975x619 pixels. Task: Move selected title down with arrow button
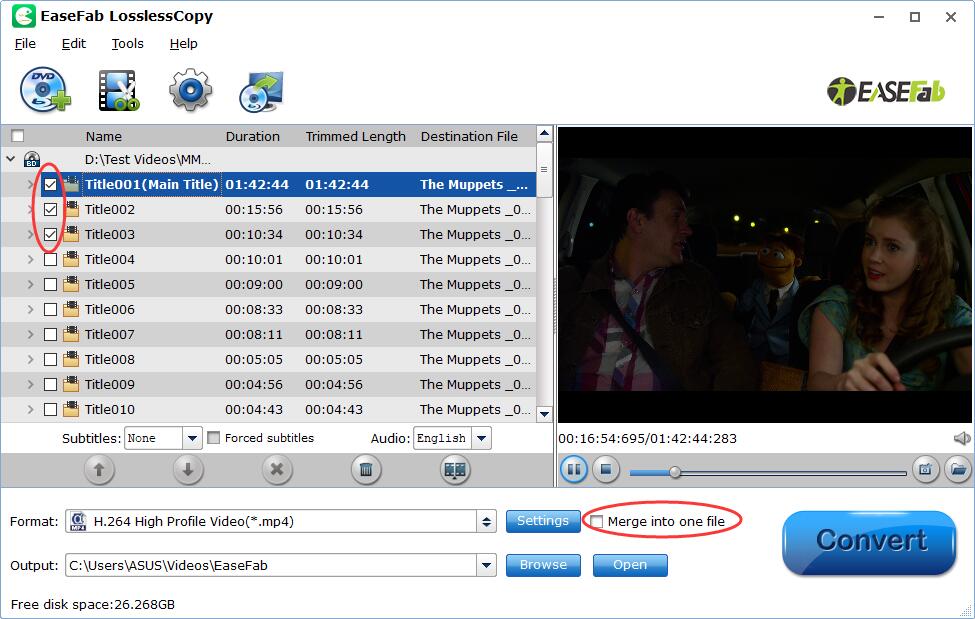point(188,469)
